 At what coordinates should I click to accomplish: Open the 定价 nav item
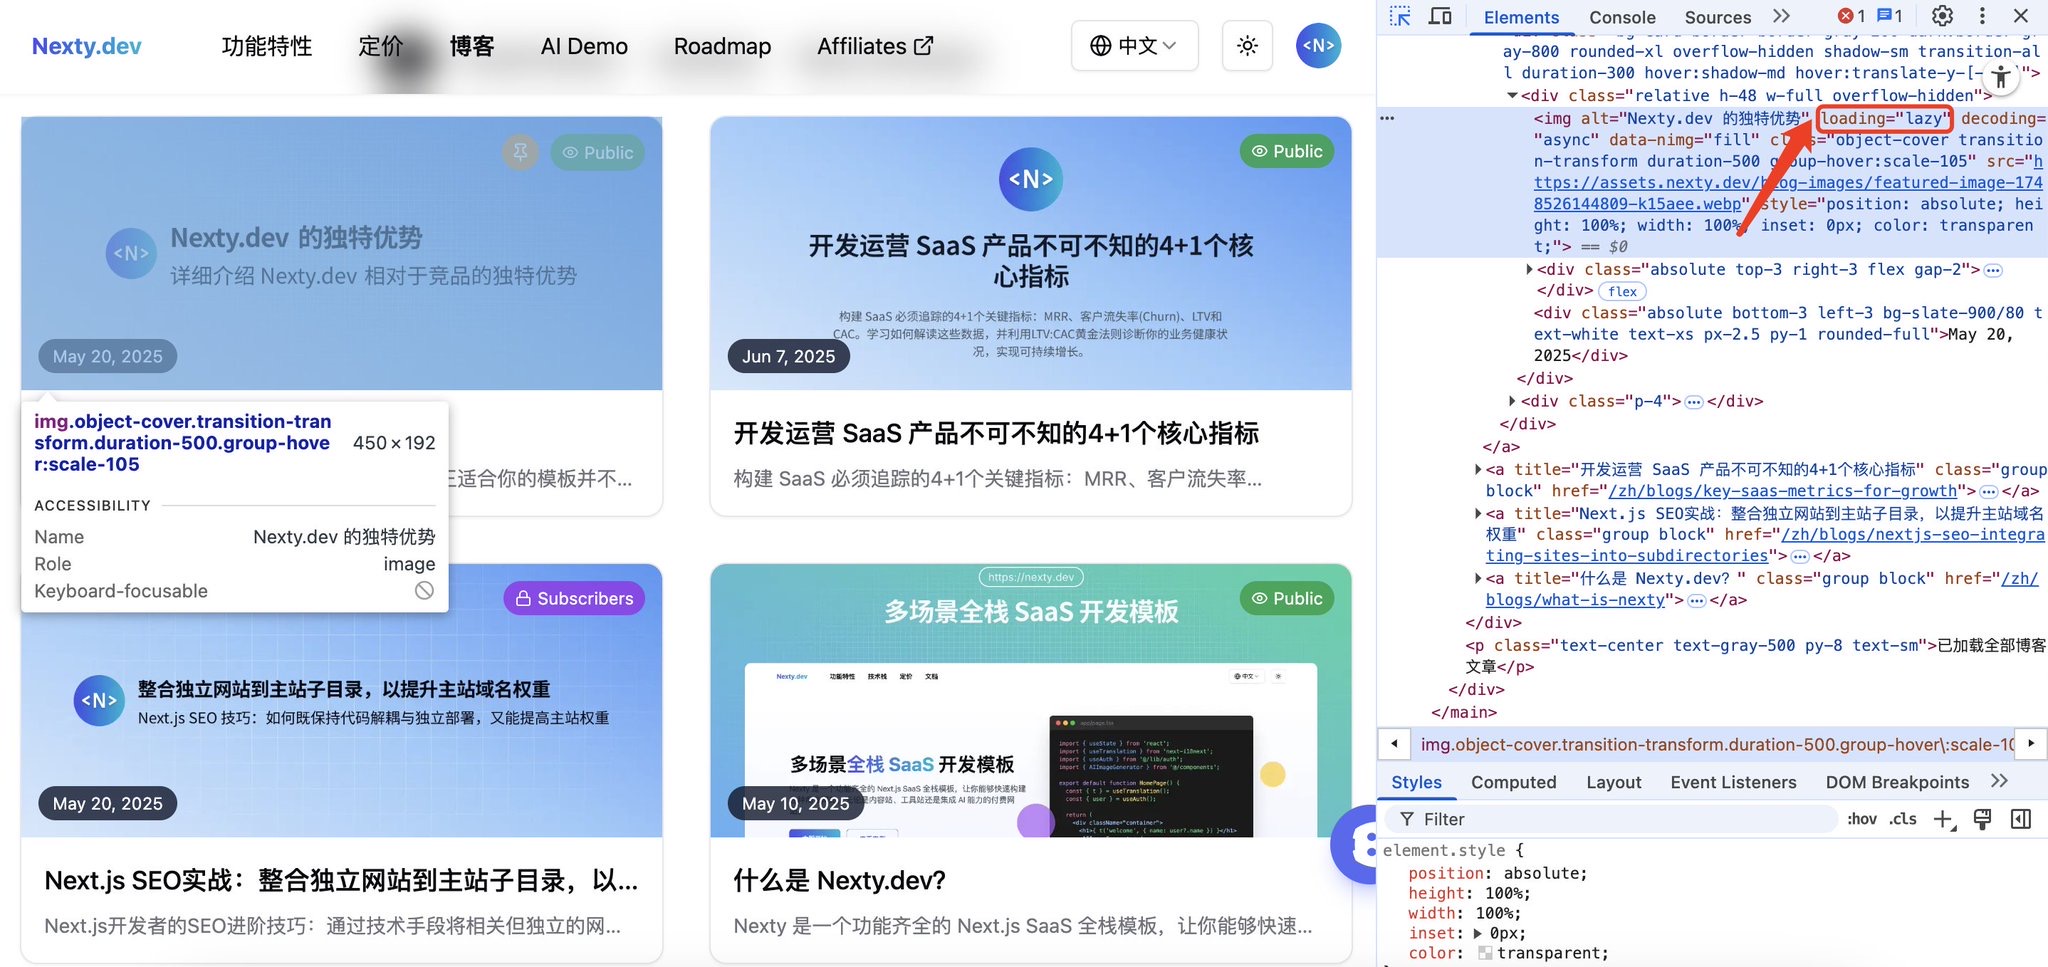point(381,46)
